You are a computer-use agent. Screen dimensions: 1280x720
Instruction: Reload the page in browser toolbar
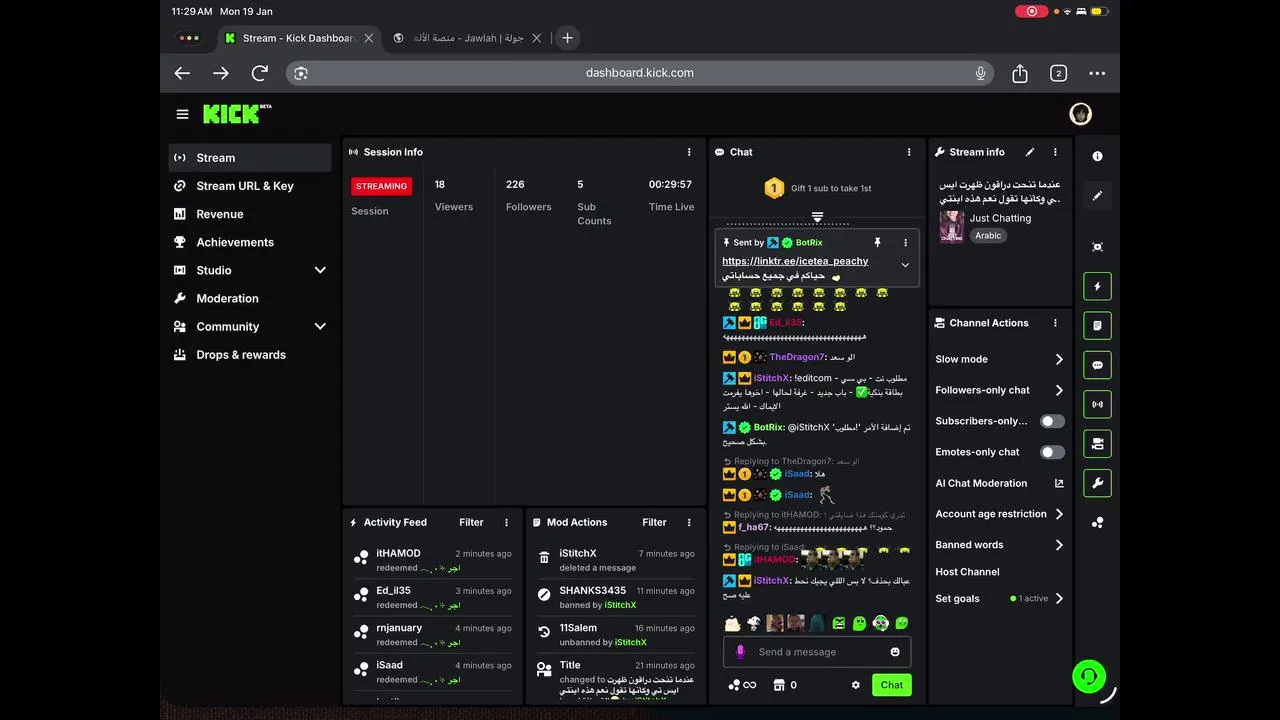[x=260, y=73]
